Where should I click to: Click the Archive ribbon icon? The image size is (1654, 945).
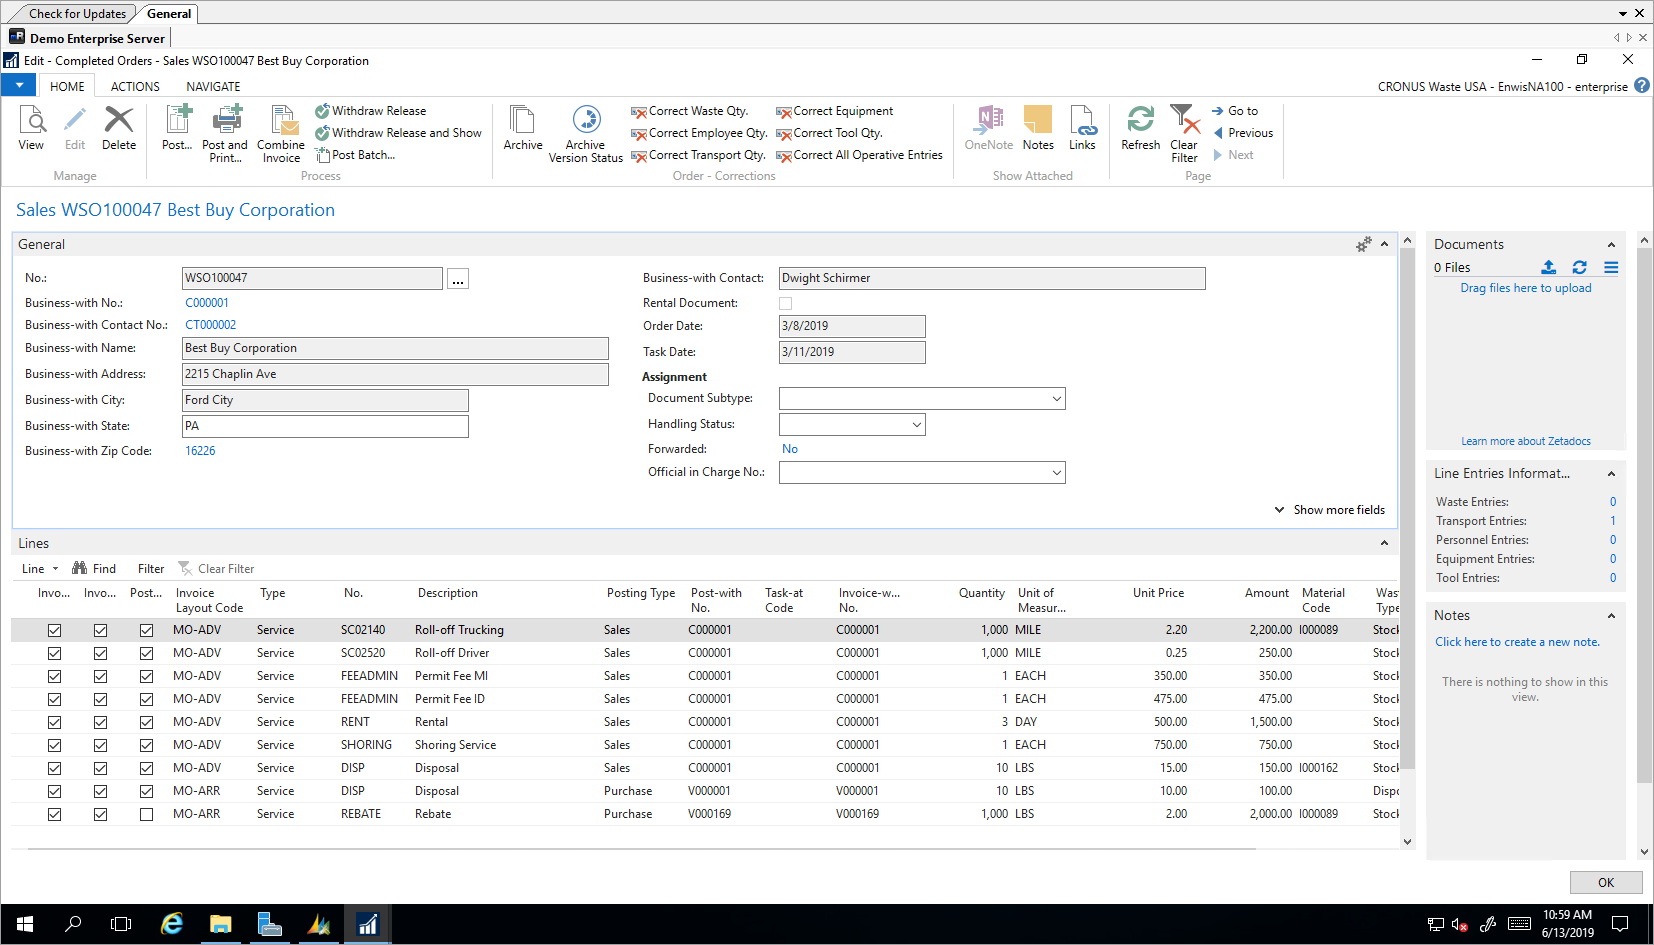[x=523, y=128]
